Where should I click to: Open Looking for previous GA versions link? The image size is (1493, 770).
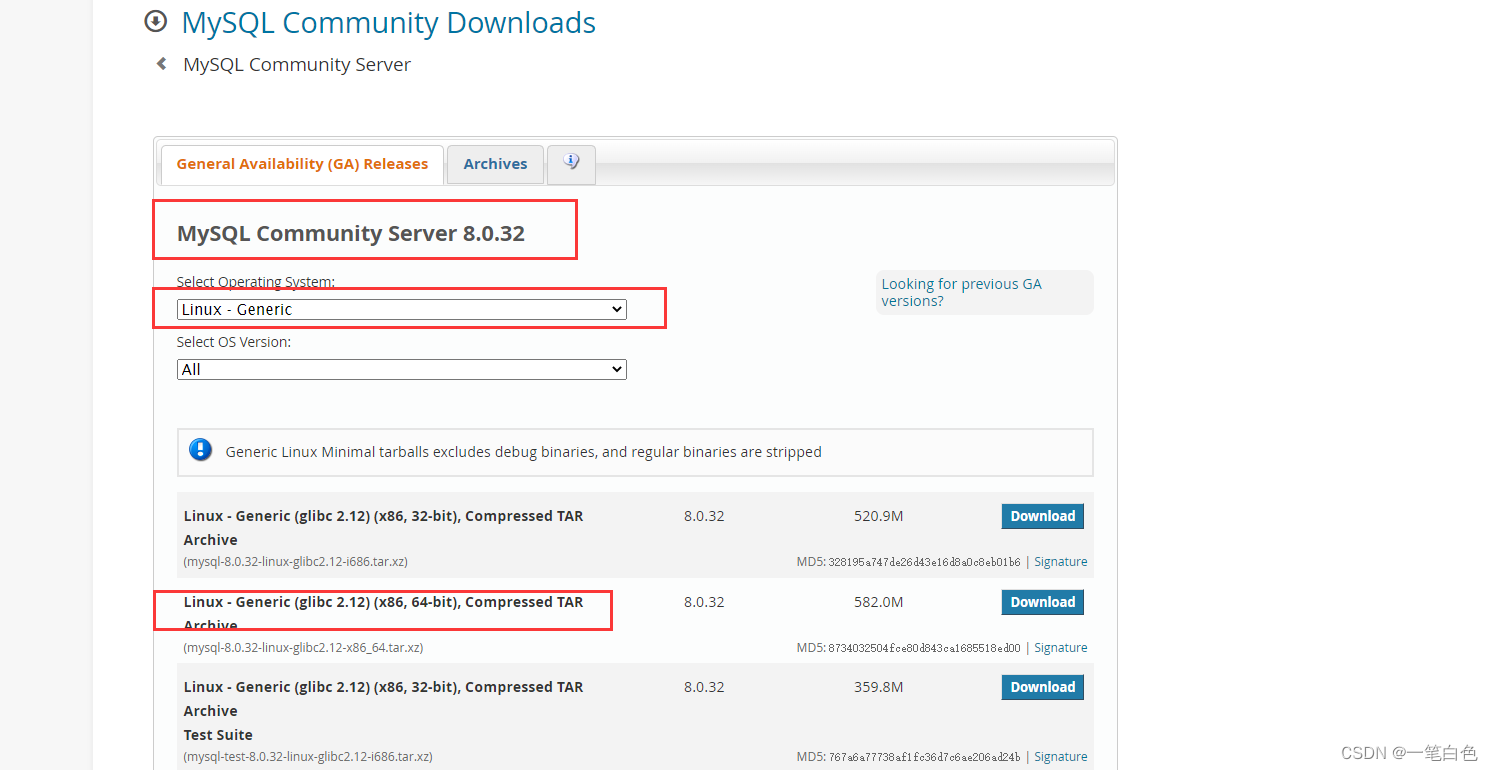tap(961, 292)
